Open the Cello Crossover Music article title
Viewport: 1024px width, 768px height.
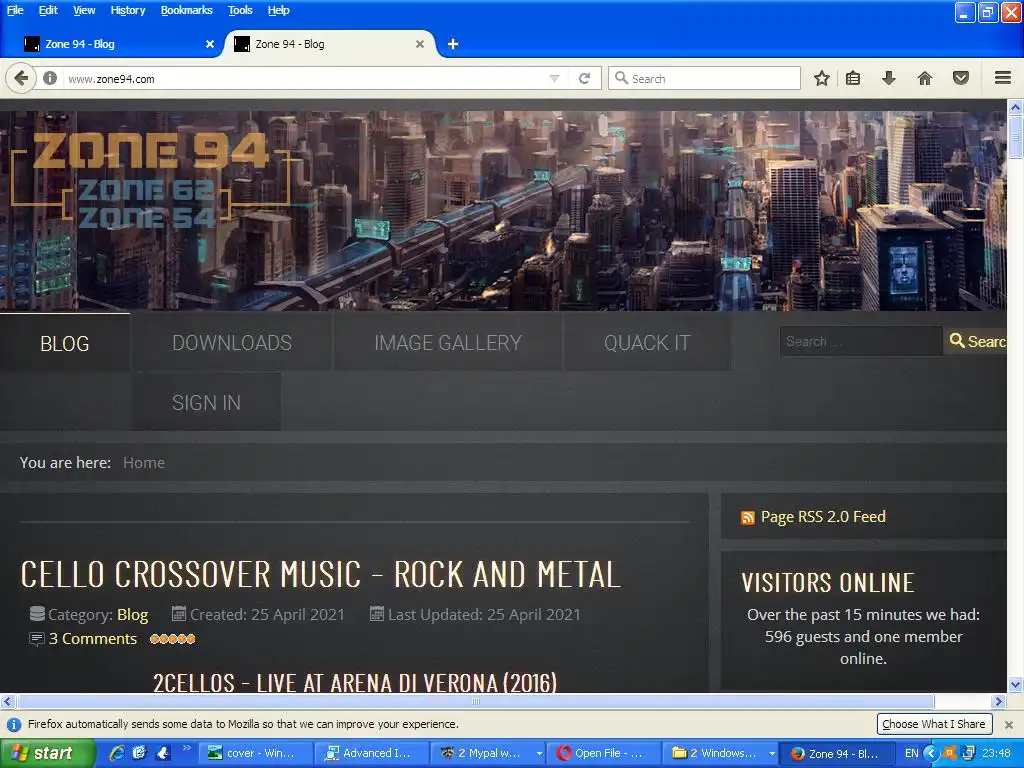point(321,574)
